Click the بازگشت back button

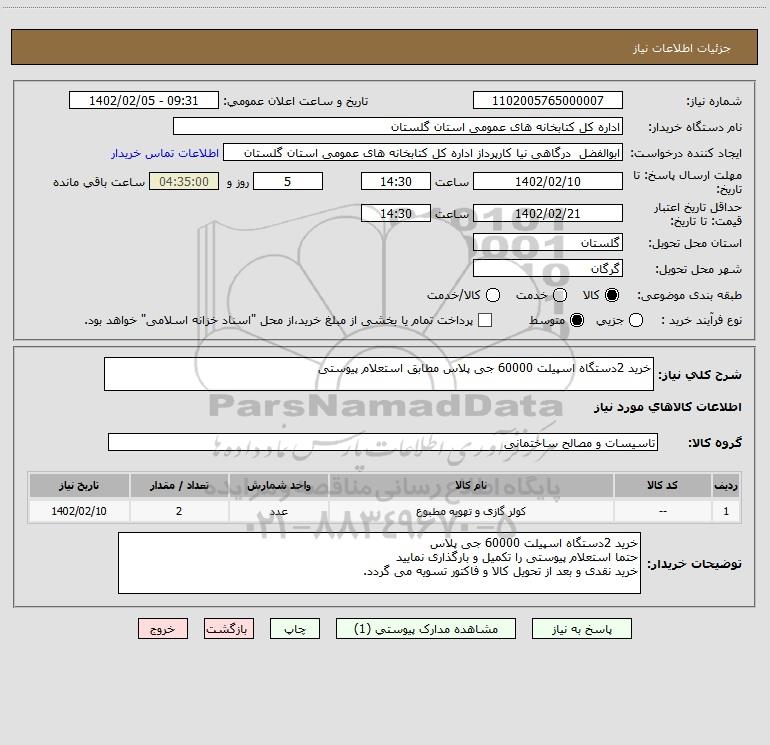tap(229, 629)
